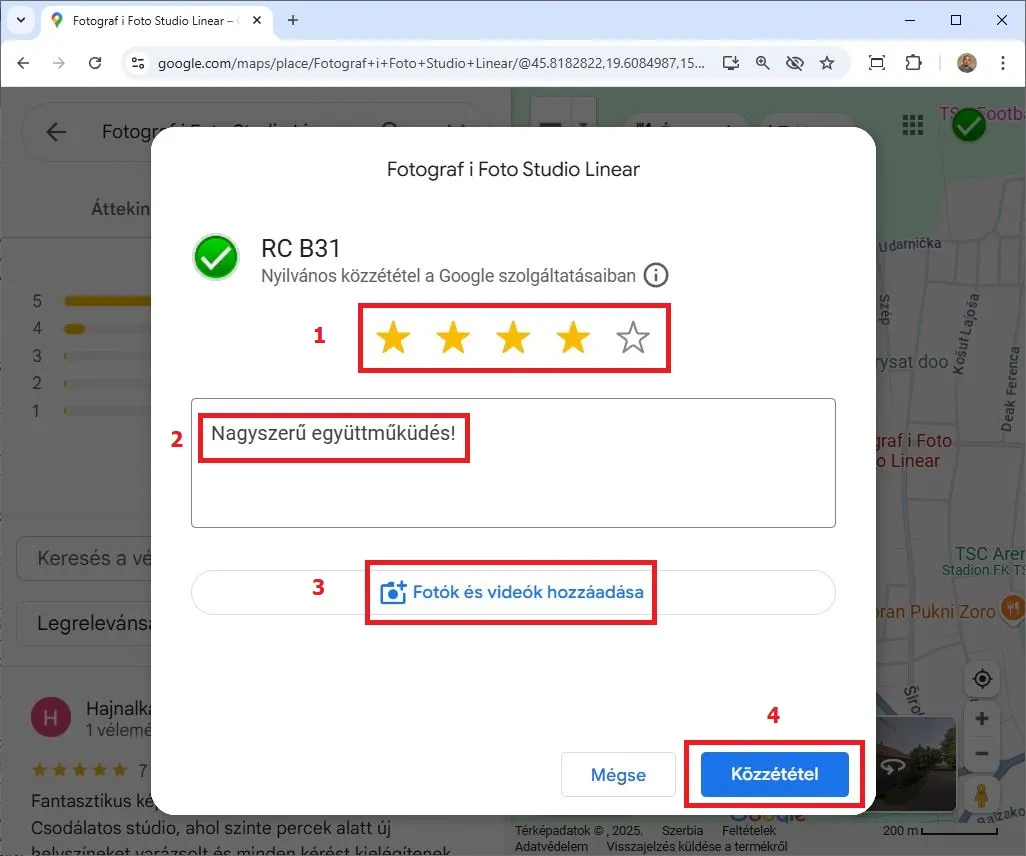Image resolution: width=1026 pixels, height=856 pixels.
Task: Open Chrome three-dot menu
Action: coord(1003,63)
